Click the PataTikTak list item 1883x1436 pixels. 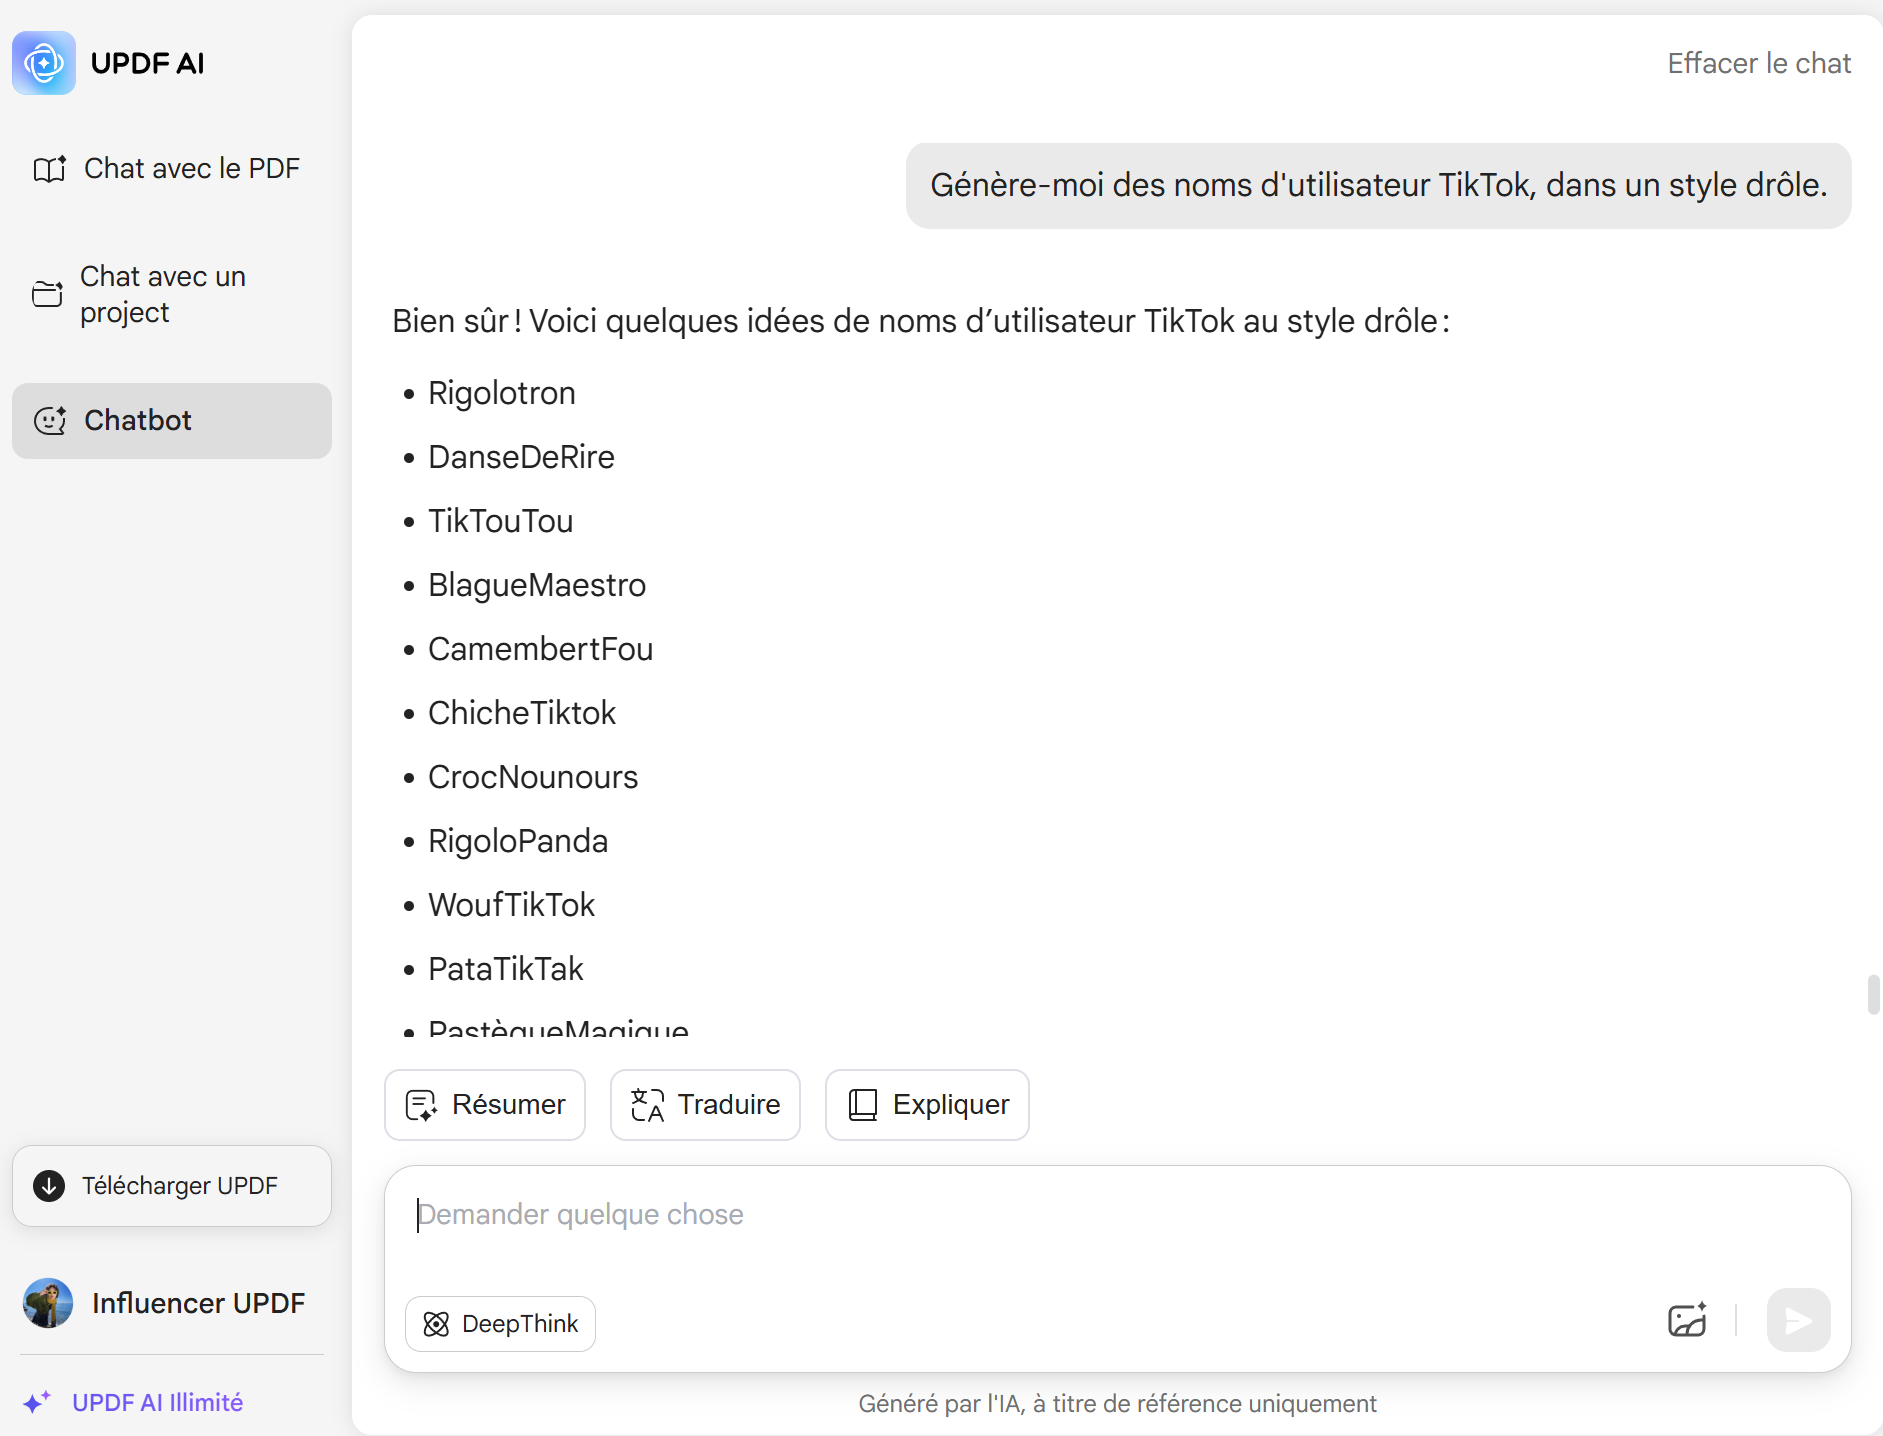pos(505,969)
